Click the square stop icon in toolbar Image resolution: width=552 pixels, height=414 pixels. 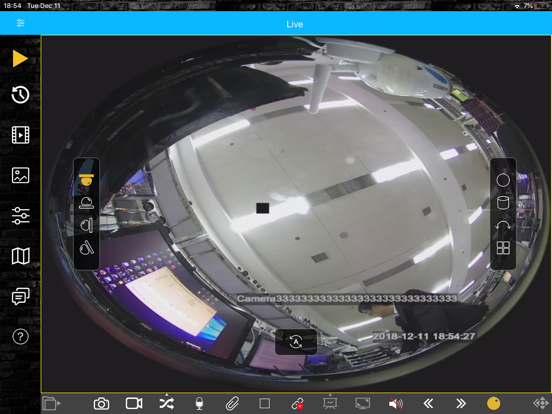(x=265, y=403)
